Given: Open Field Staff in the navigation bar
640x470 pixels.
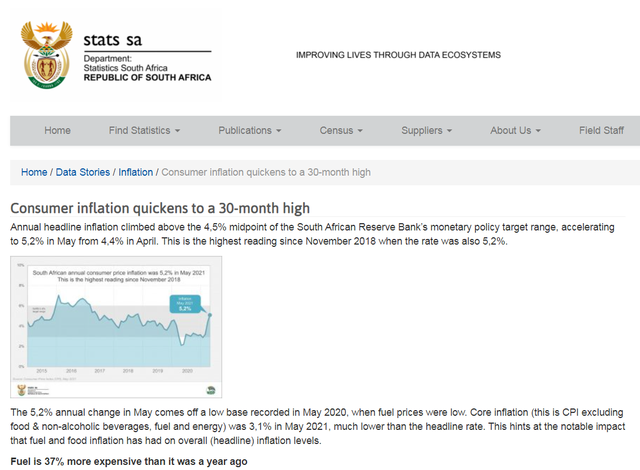Looking at the screenshot, I should [x=601, y=130].
